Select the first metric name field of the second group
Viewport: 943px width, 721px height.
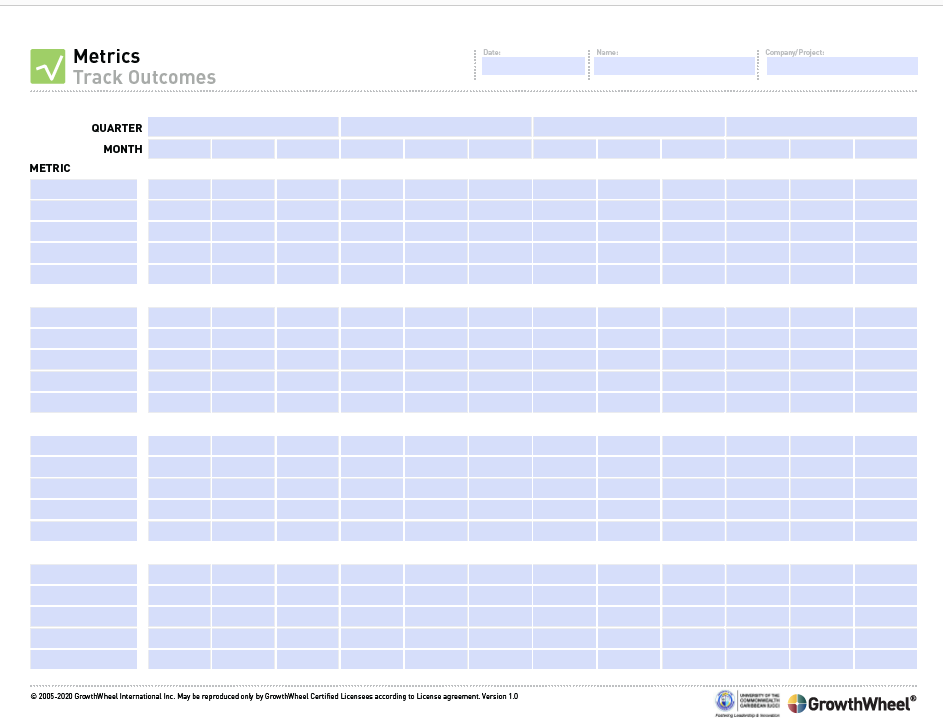tap(84, 317)
